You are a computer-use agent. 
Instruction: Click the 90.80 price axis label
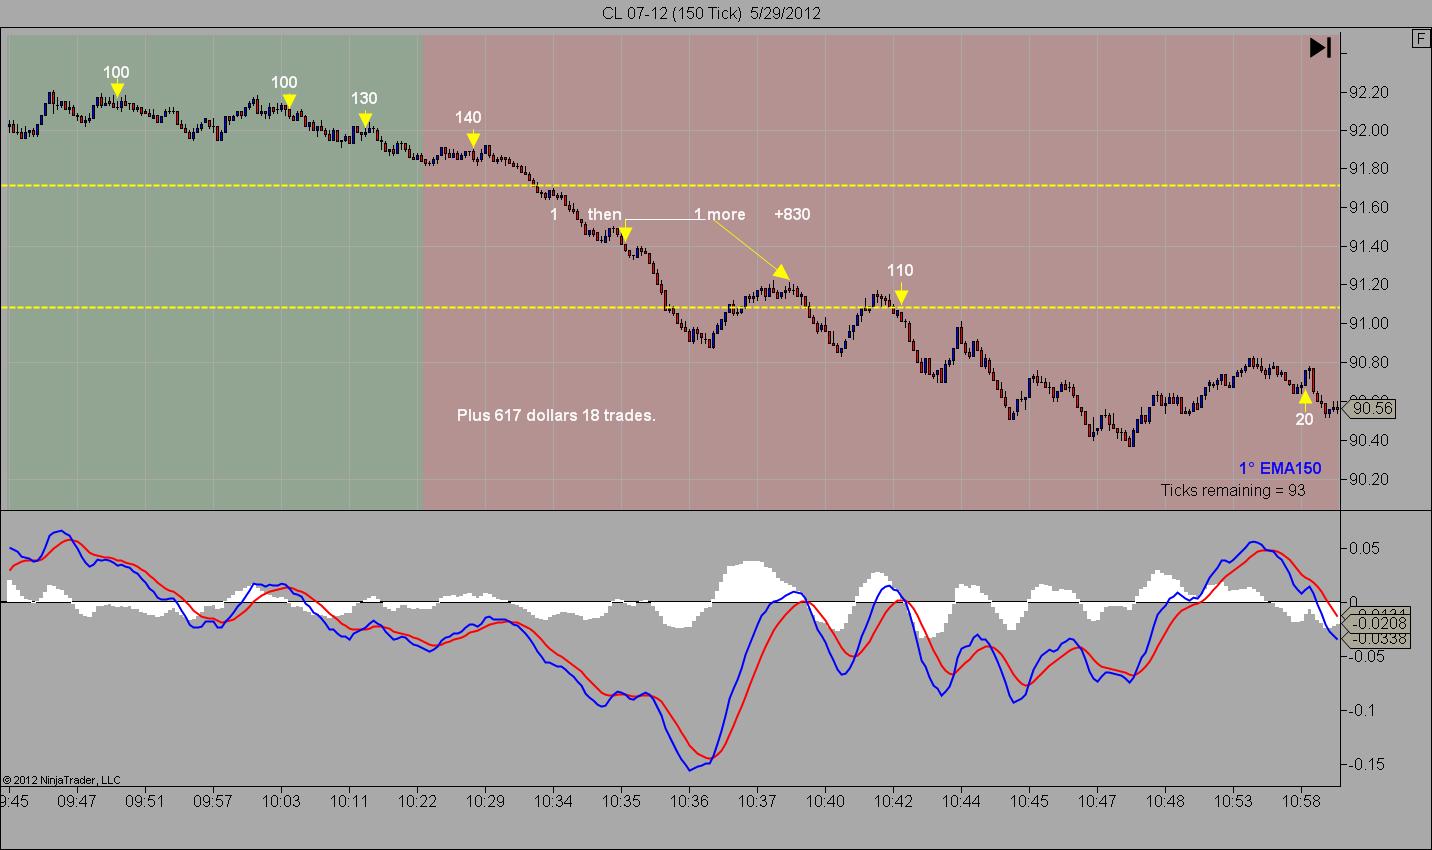pyautogui.click(x=1368, y=362)
